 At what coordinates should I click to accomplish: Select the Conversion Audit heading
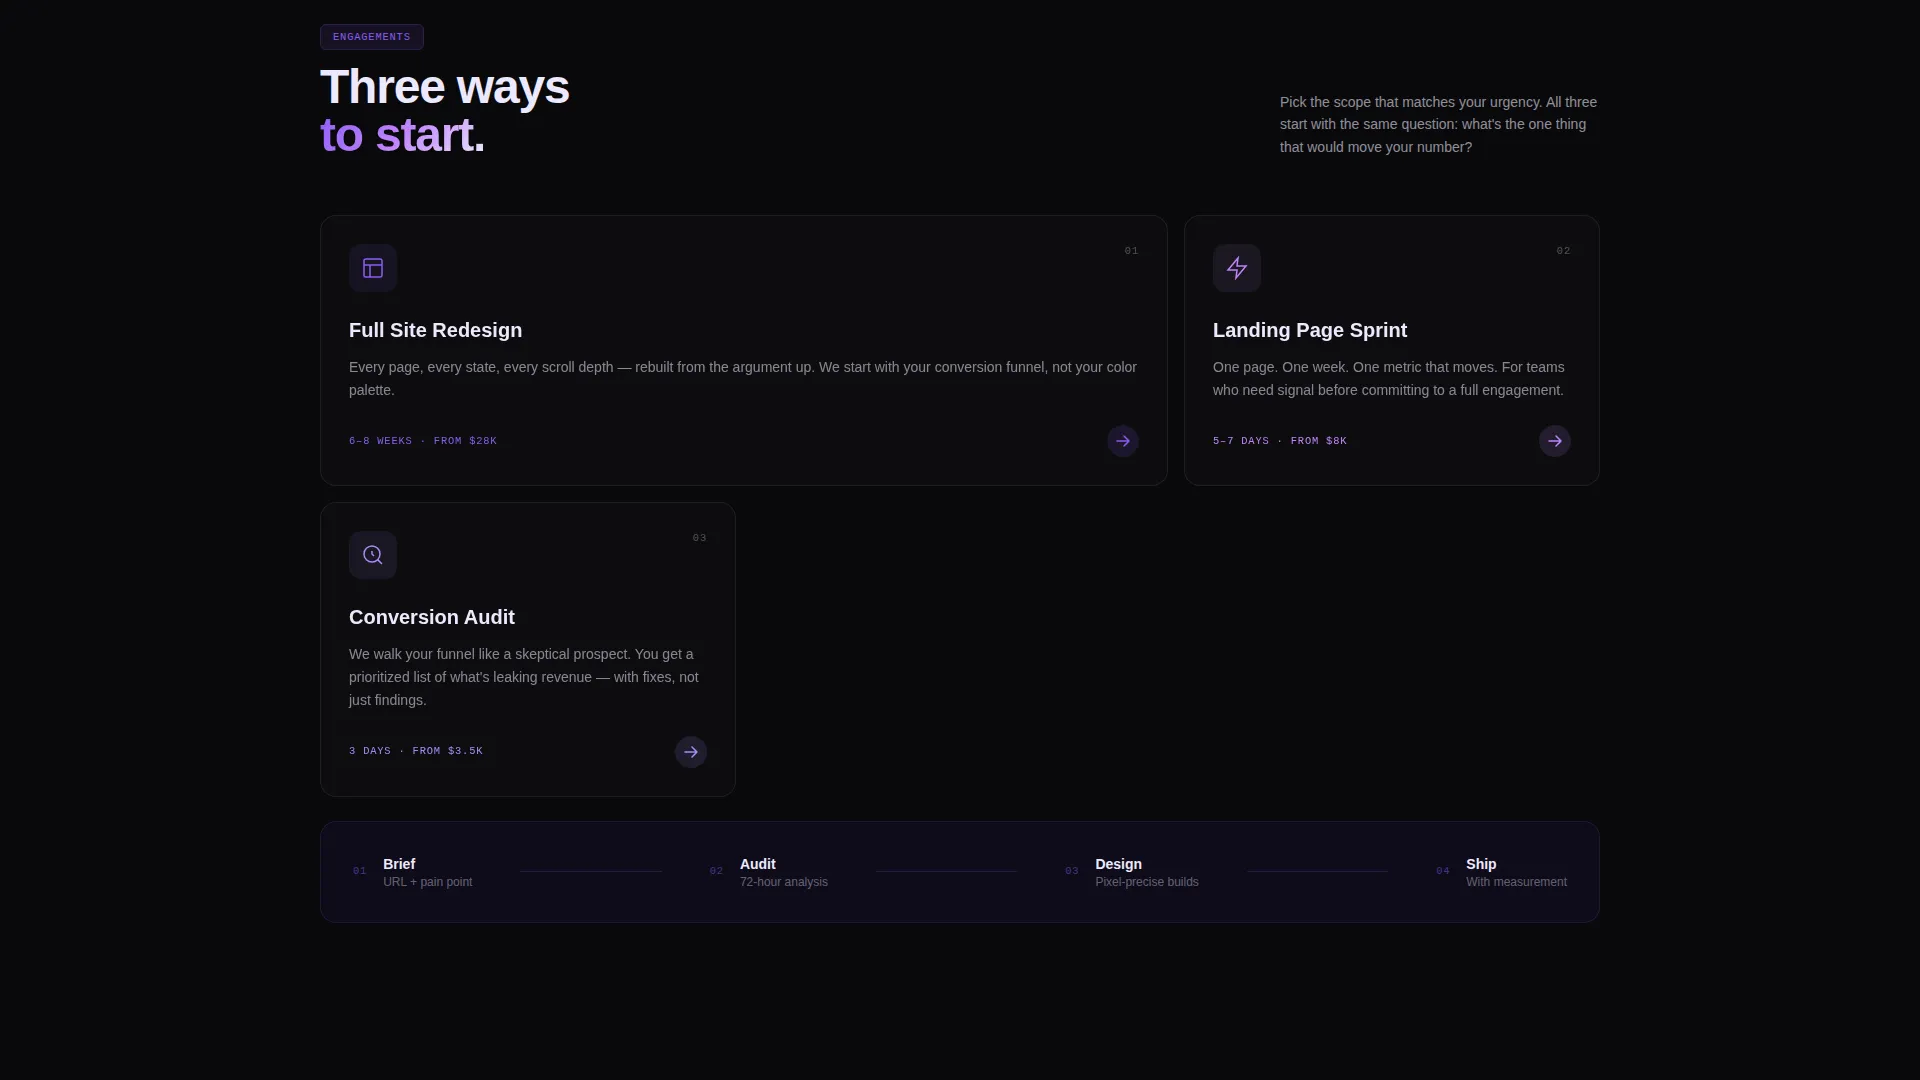pyautogui.click(x=432, y=617)
